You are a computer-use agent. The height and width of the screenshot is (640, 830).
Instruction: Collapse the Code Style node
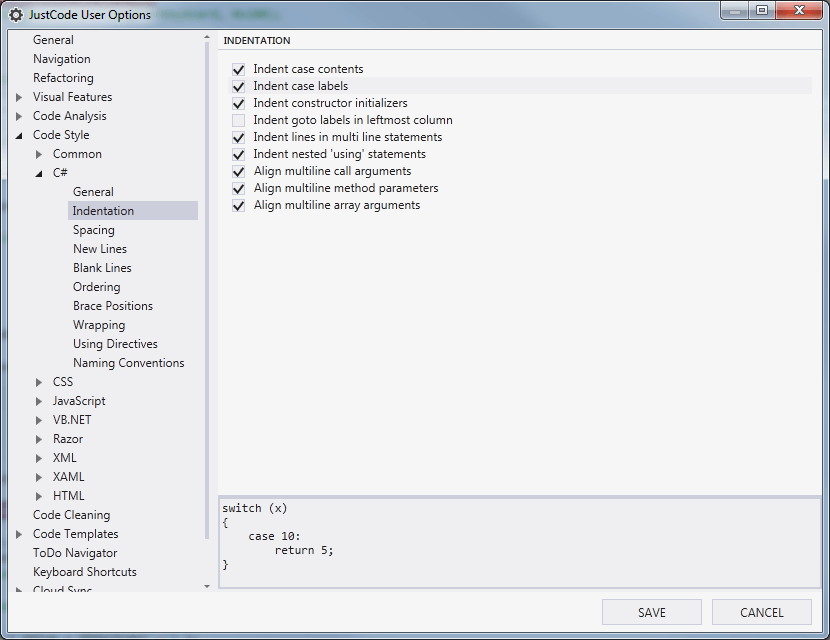click(x=19, y=136)
